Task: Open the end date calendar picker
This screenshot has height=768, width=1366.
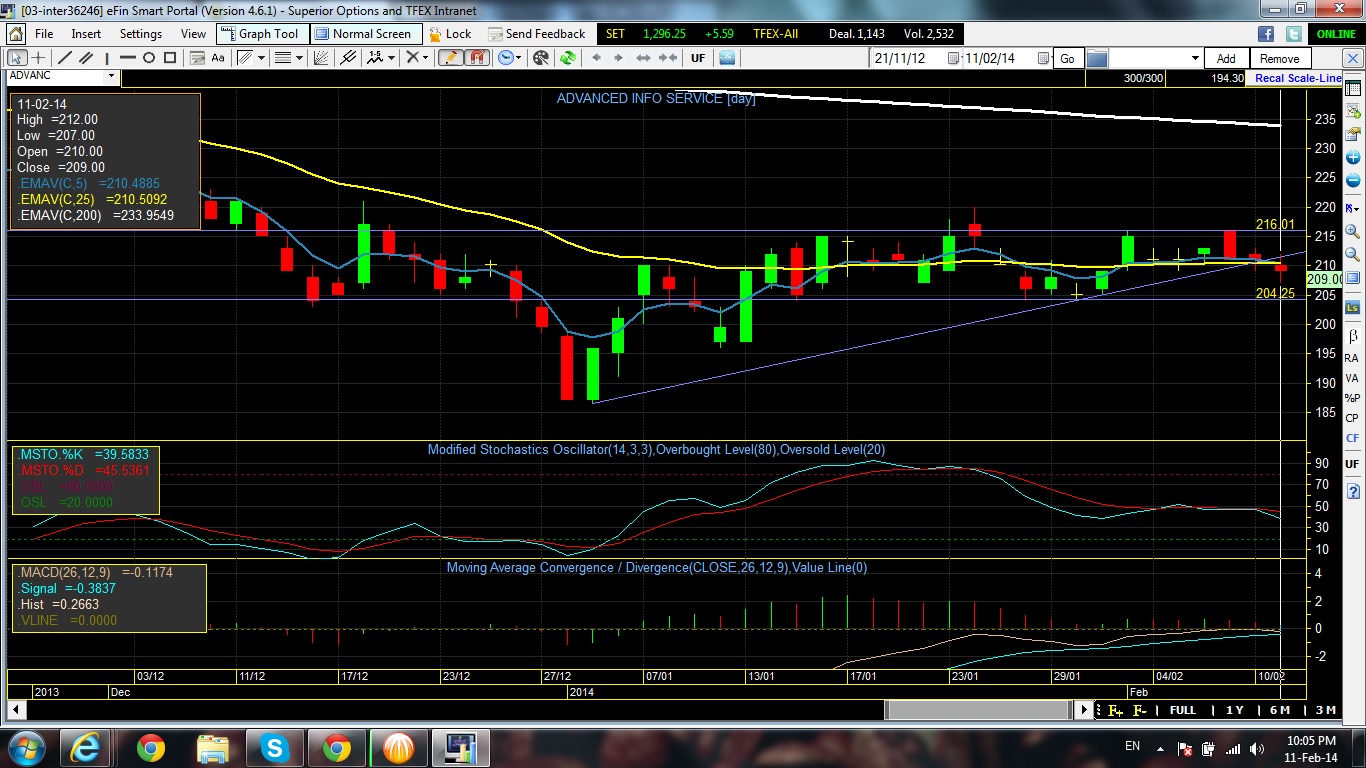Action: point(1042,59)
